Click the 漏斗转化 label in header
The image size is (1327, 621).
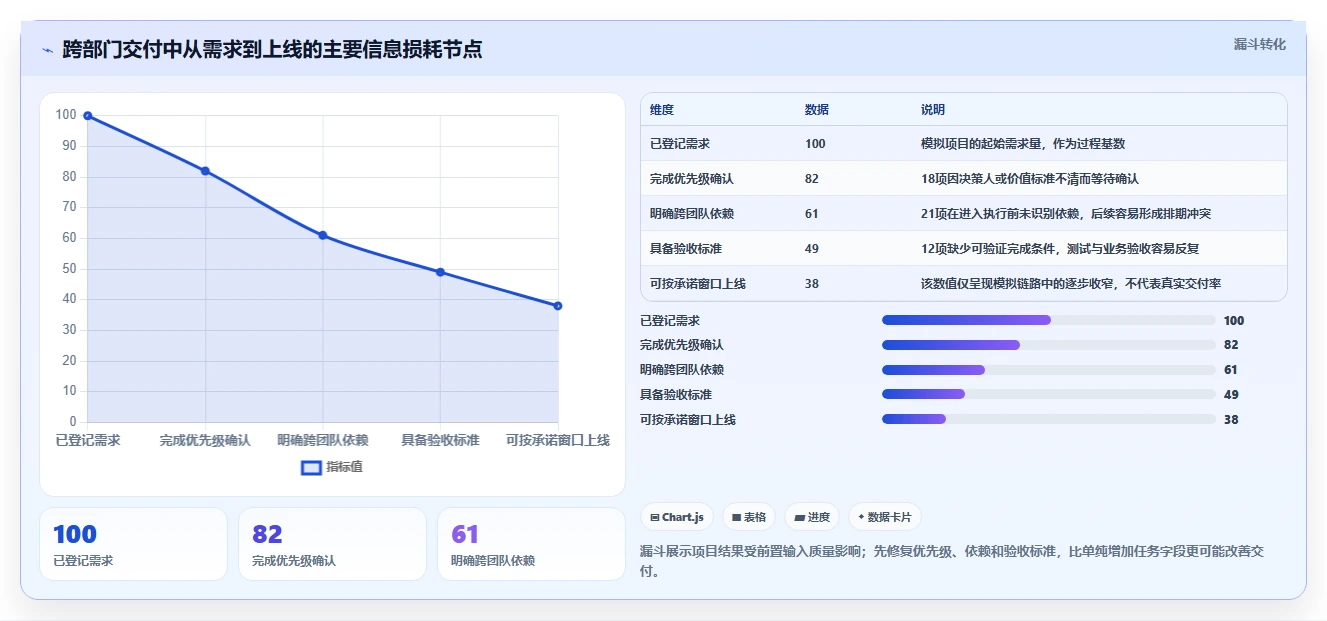pos(1259,45)
